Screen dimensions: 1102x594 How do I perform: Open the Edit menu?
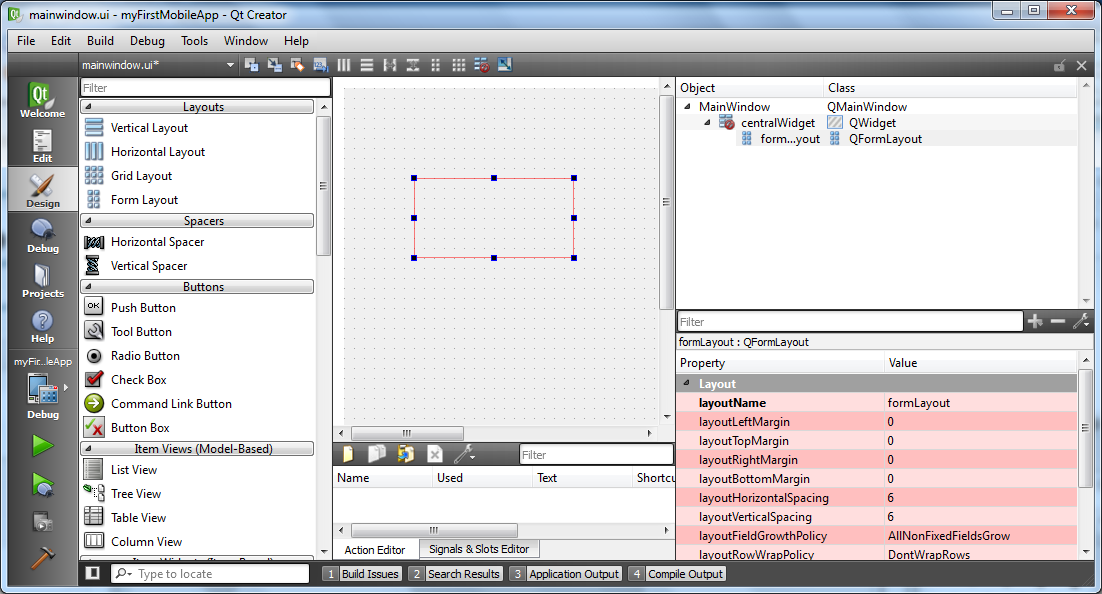pyautogui.click(x=61, y=41)
